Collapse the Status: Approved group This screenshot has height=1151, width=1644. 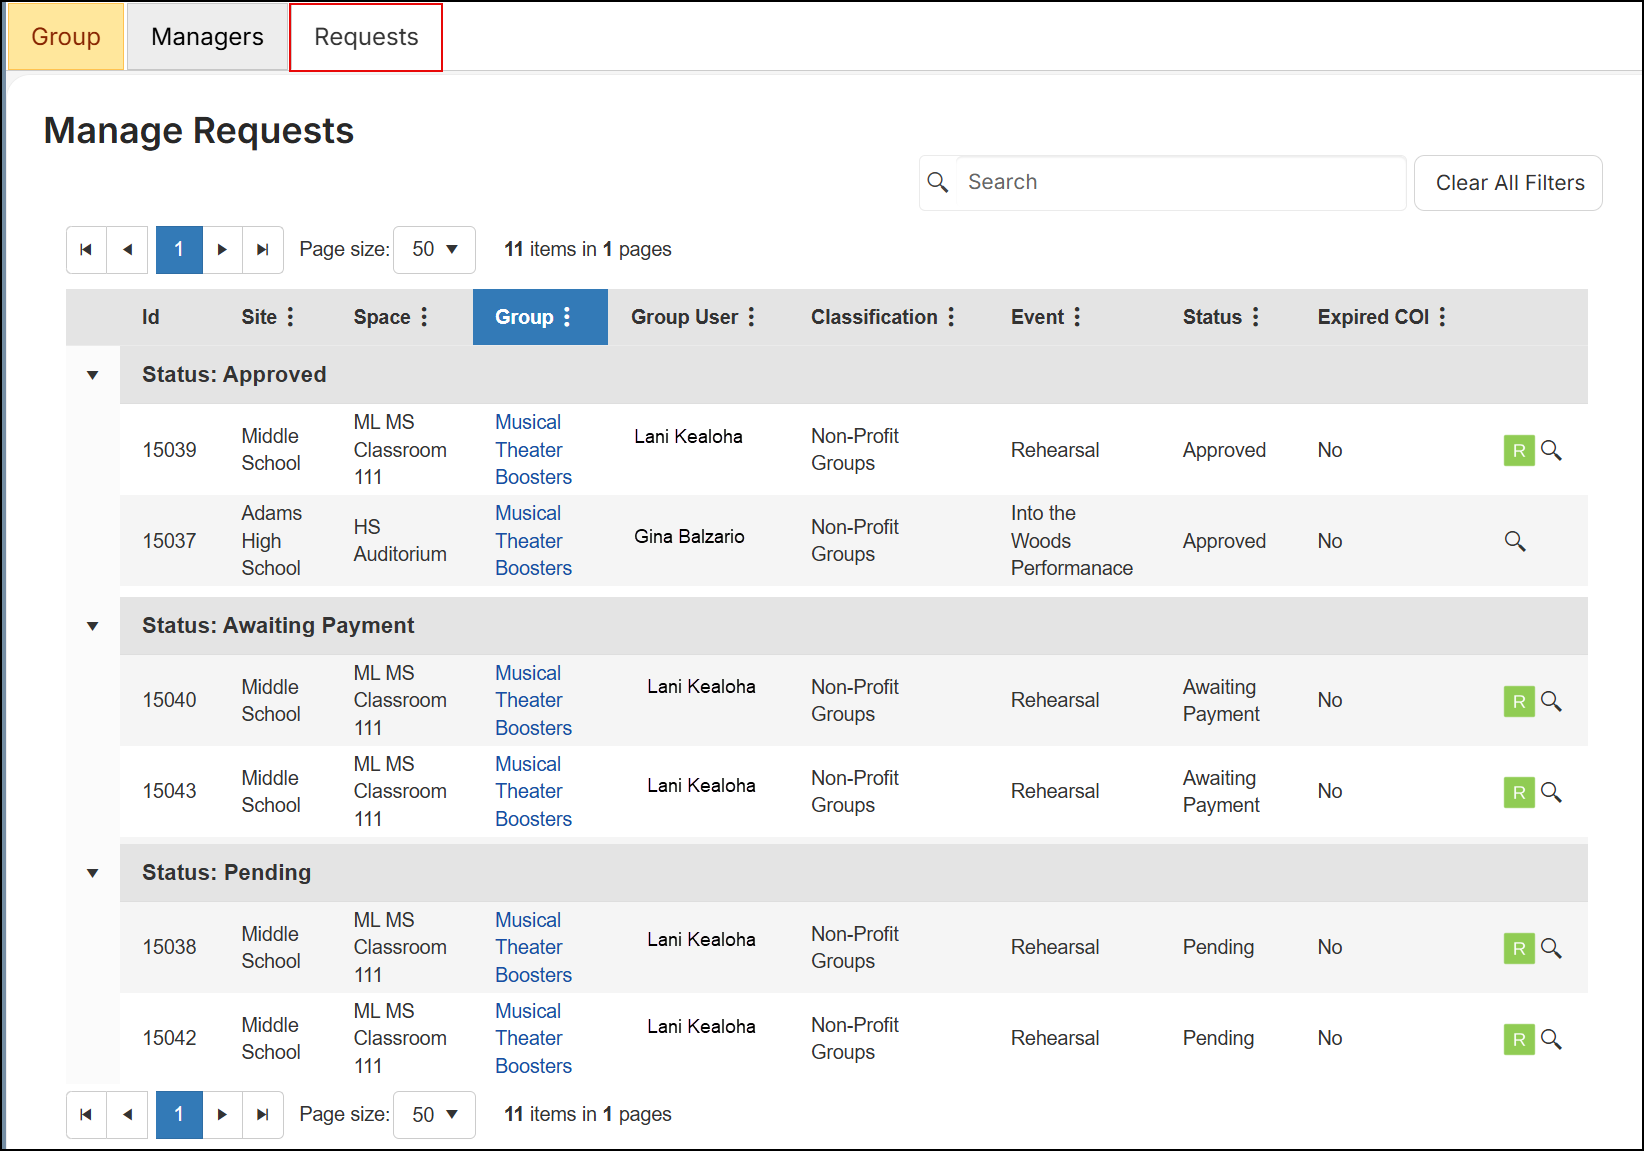tap(93, 375)
